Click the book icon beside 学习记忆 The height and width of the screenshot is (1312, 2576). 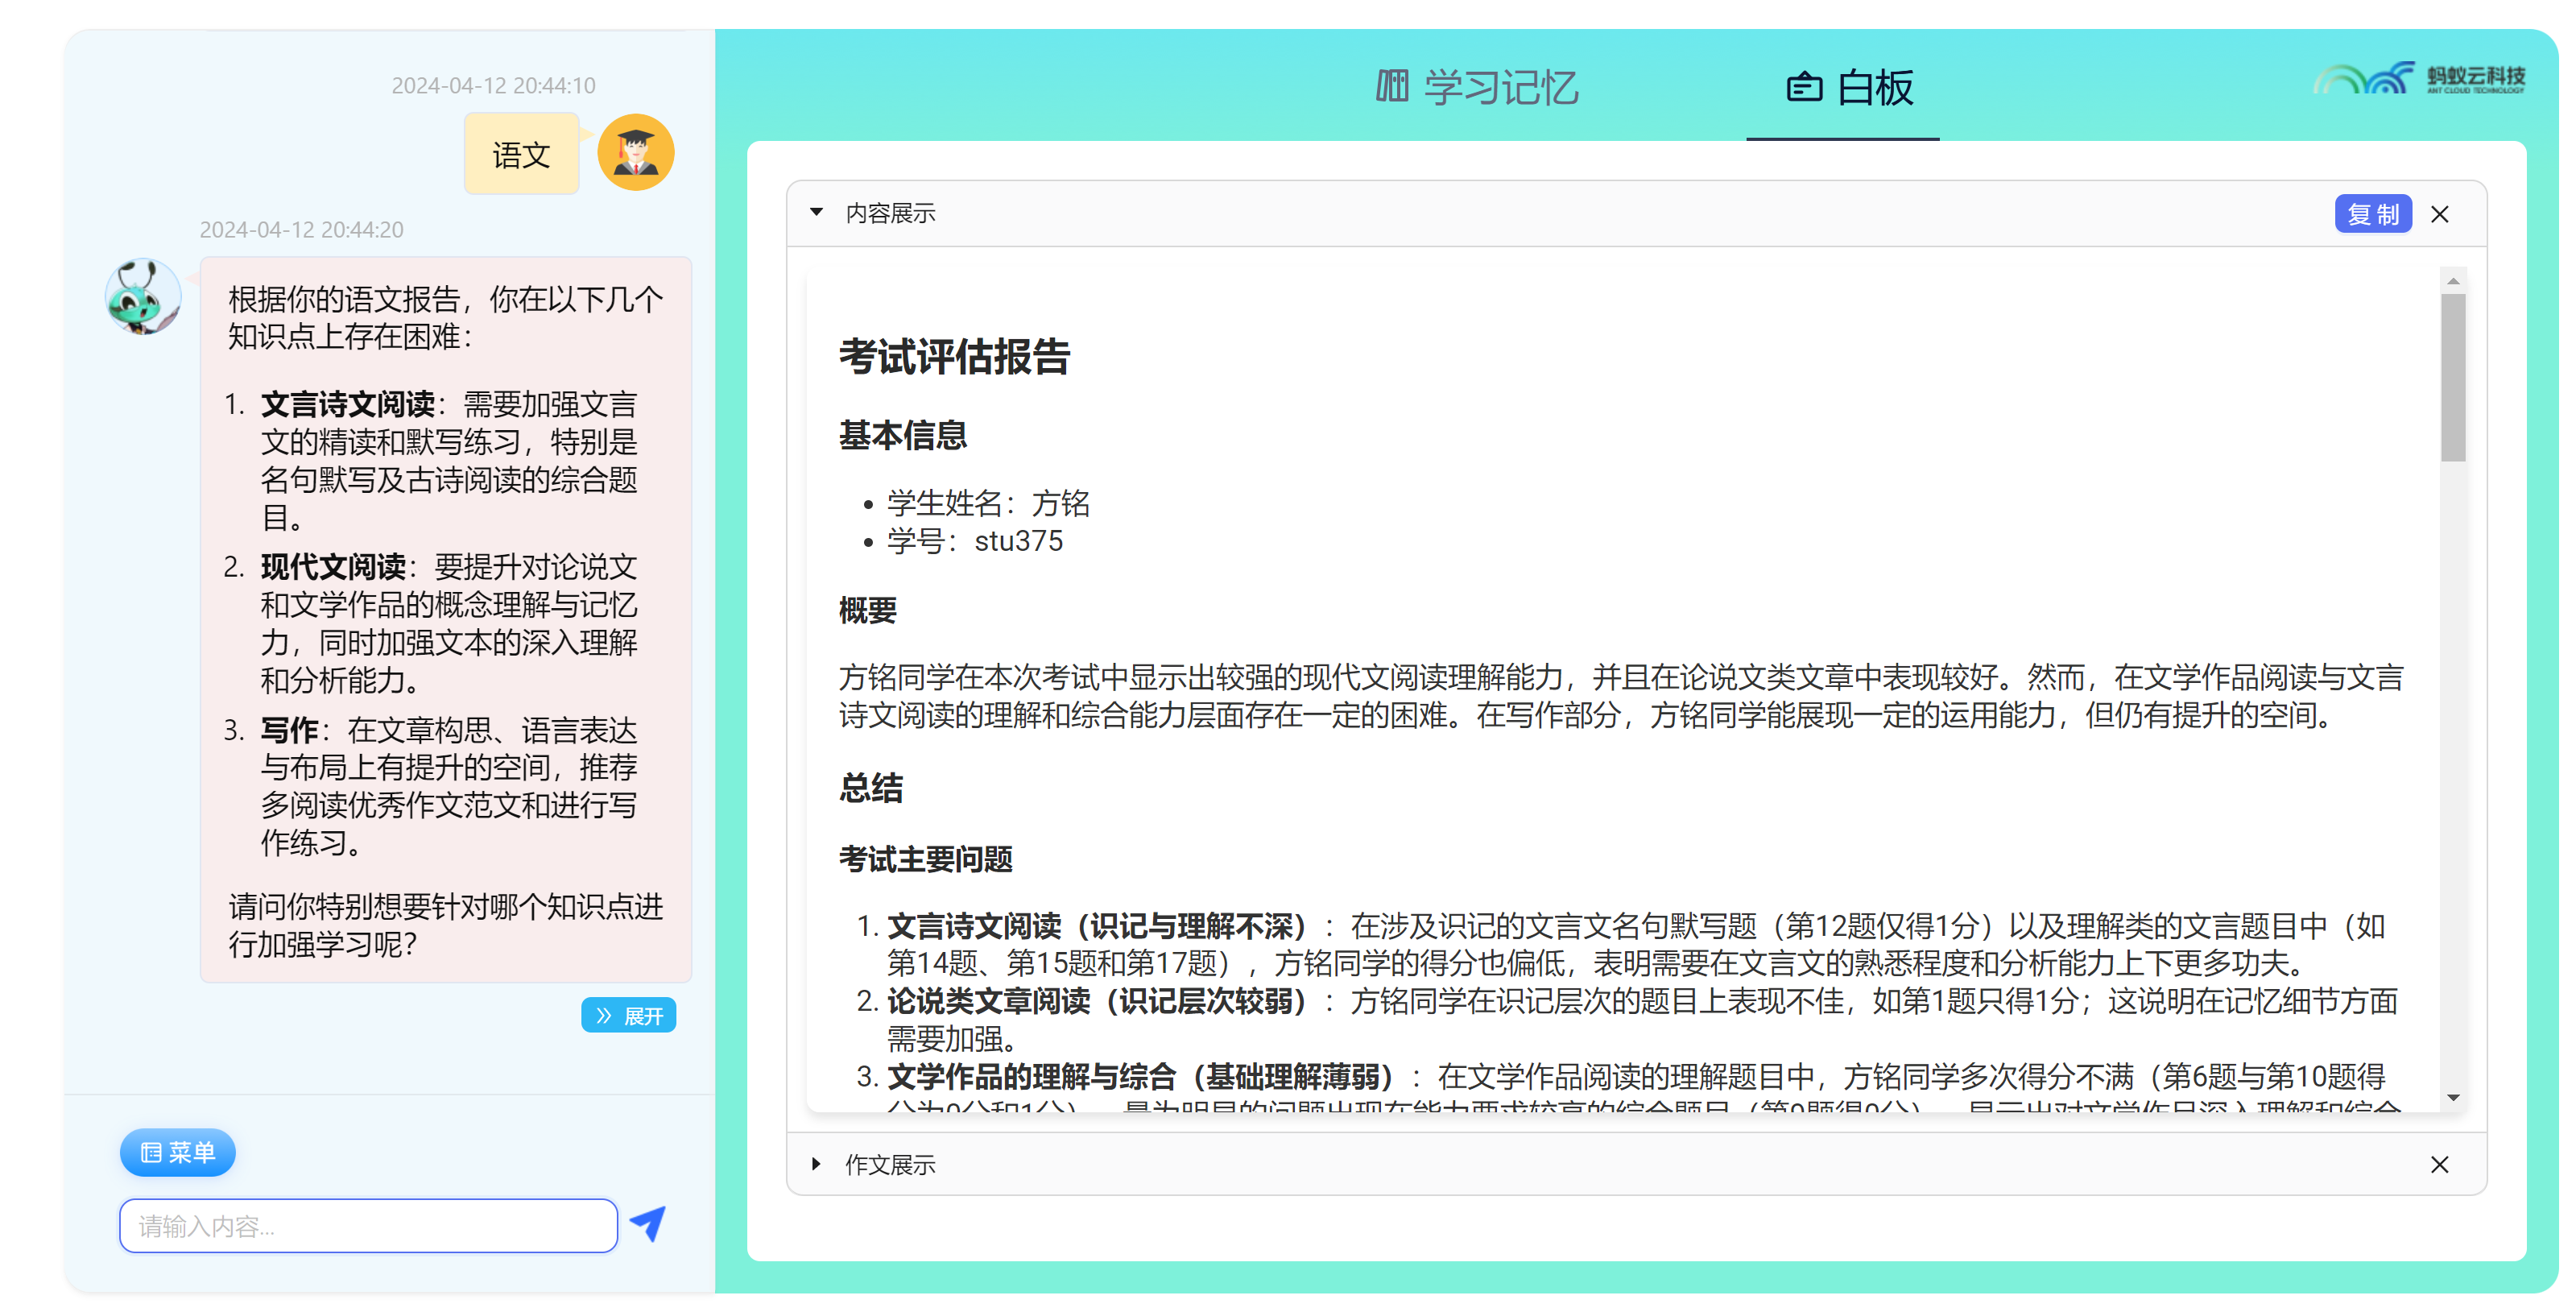(1392, 87)
